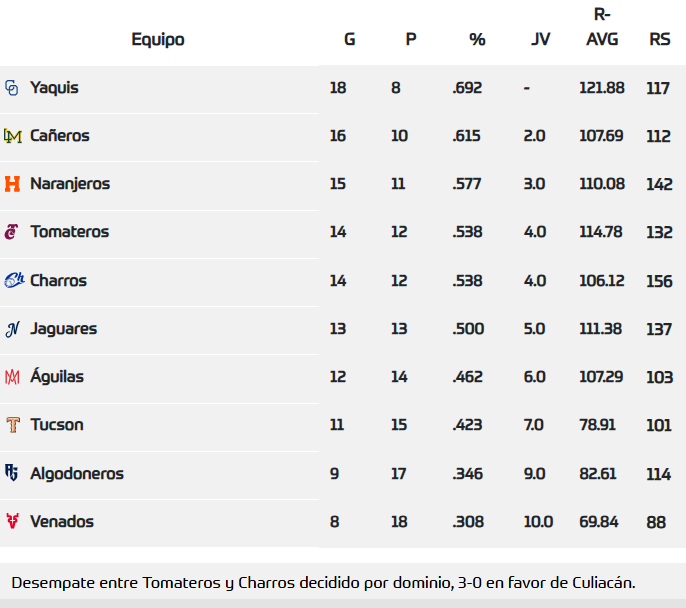The height and width of the screenshot is (608, 686).
Task: Click the Águilas team logo
Action: click(x=12, y=377)
